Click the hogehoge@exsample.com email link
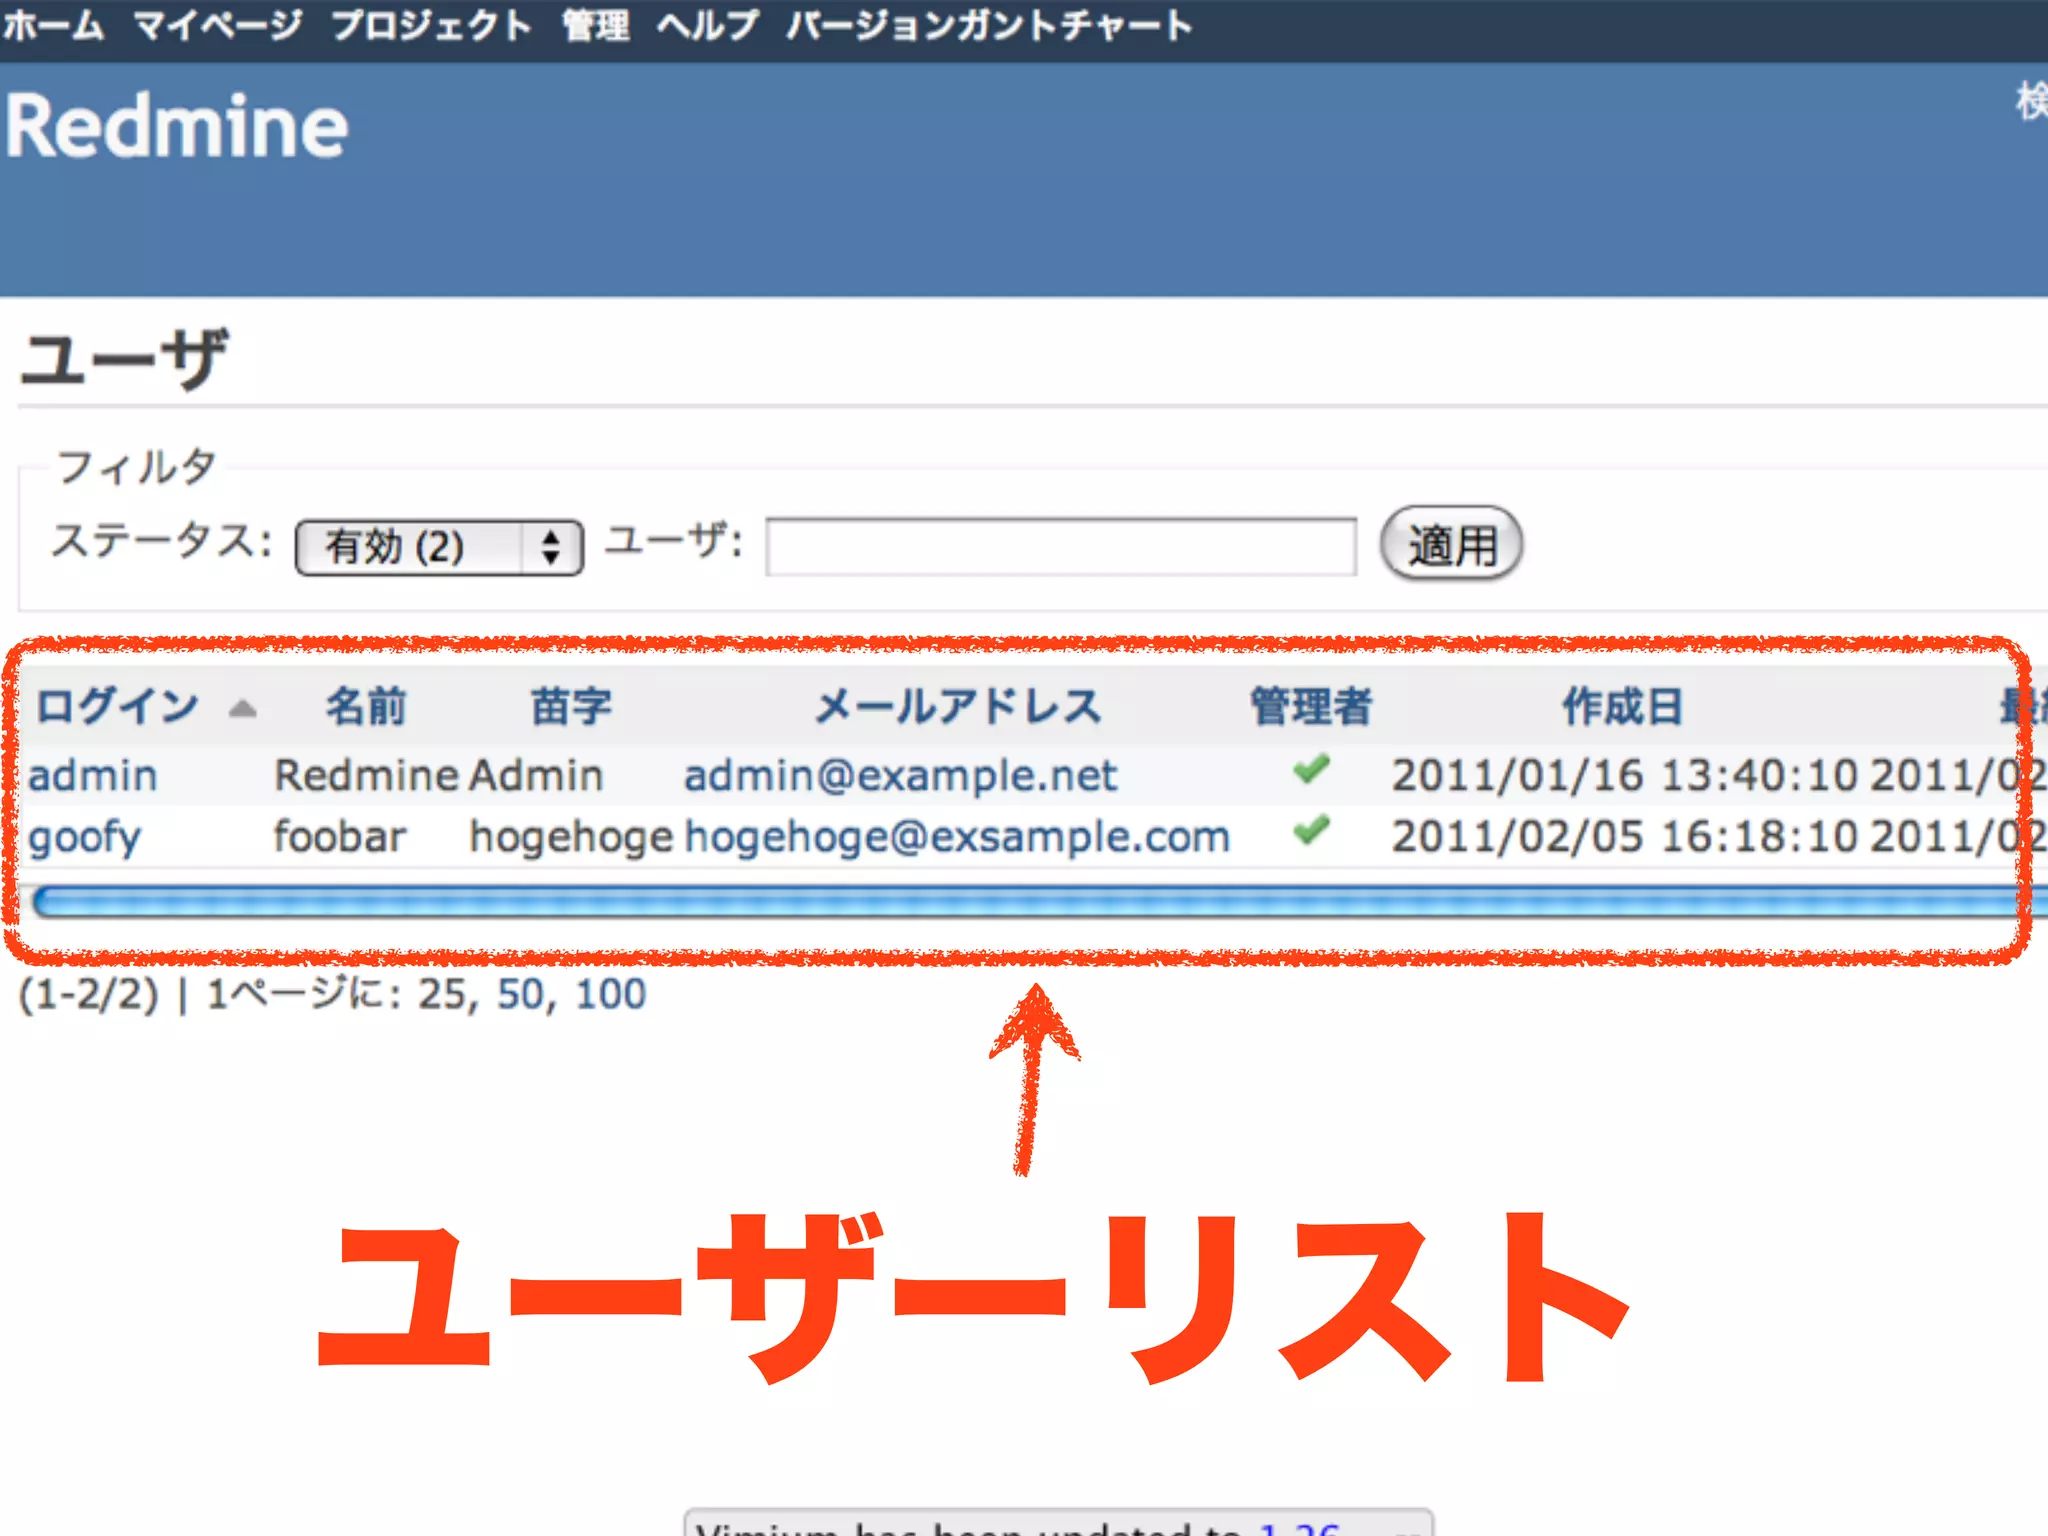2048x1536 pixels. tap(957, 837)
